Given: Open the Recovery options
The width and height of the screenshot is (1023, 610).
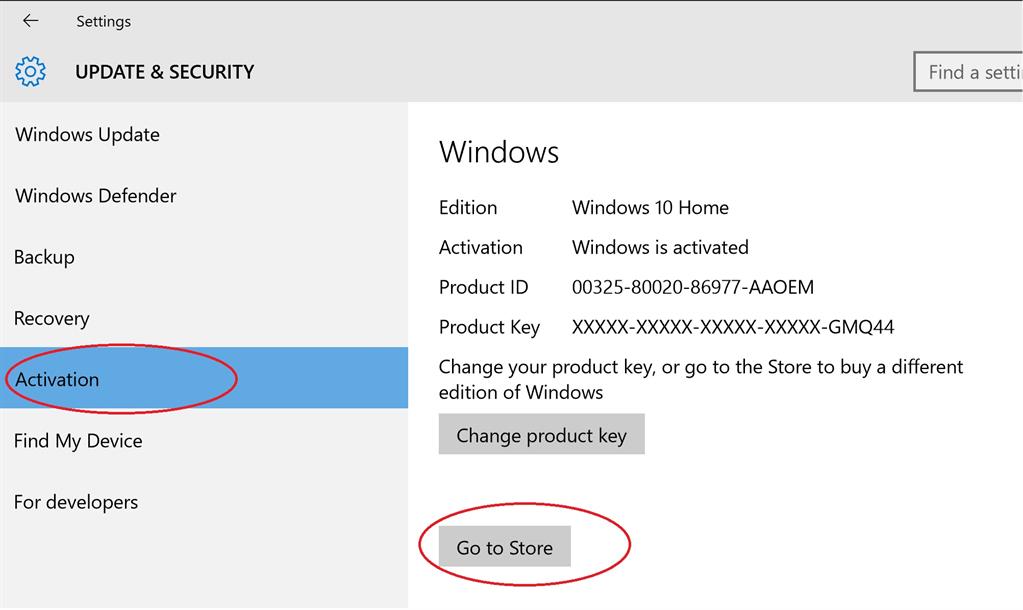Looking at the screenshot, I should [x=52, y=319].
